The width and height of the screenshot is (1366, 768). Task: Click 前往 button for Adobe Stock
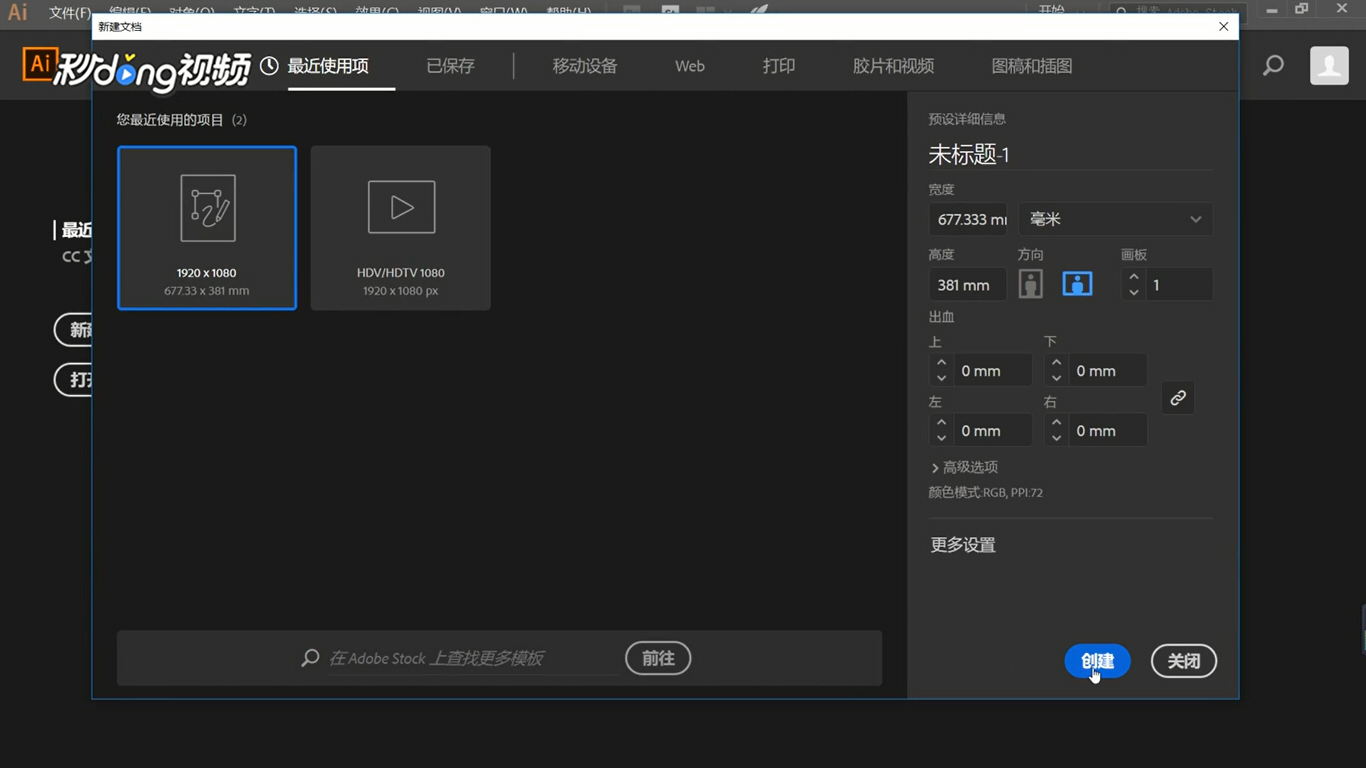tap(658, 658)
